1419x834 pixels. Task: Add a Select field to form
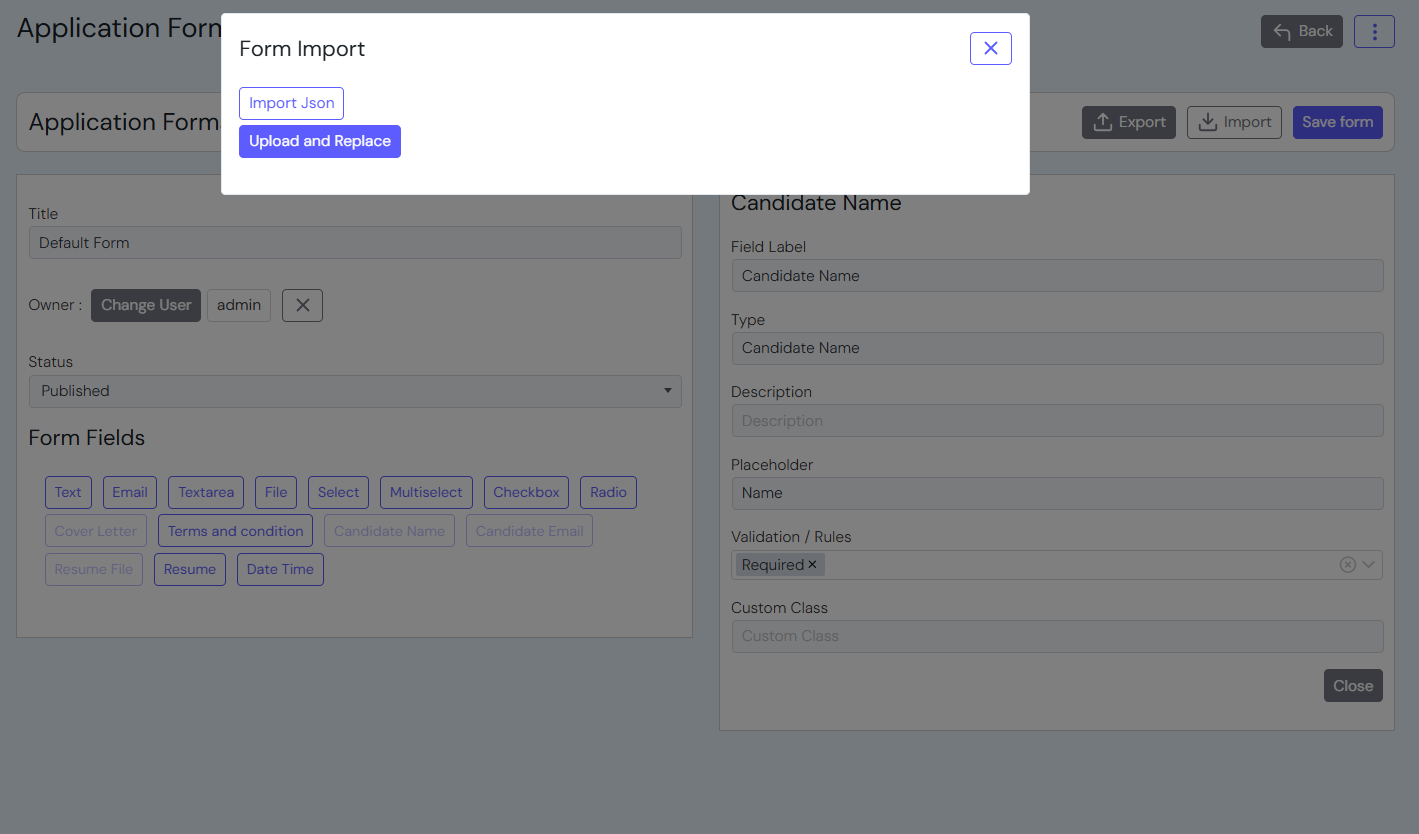(x=338, y=492)
